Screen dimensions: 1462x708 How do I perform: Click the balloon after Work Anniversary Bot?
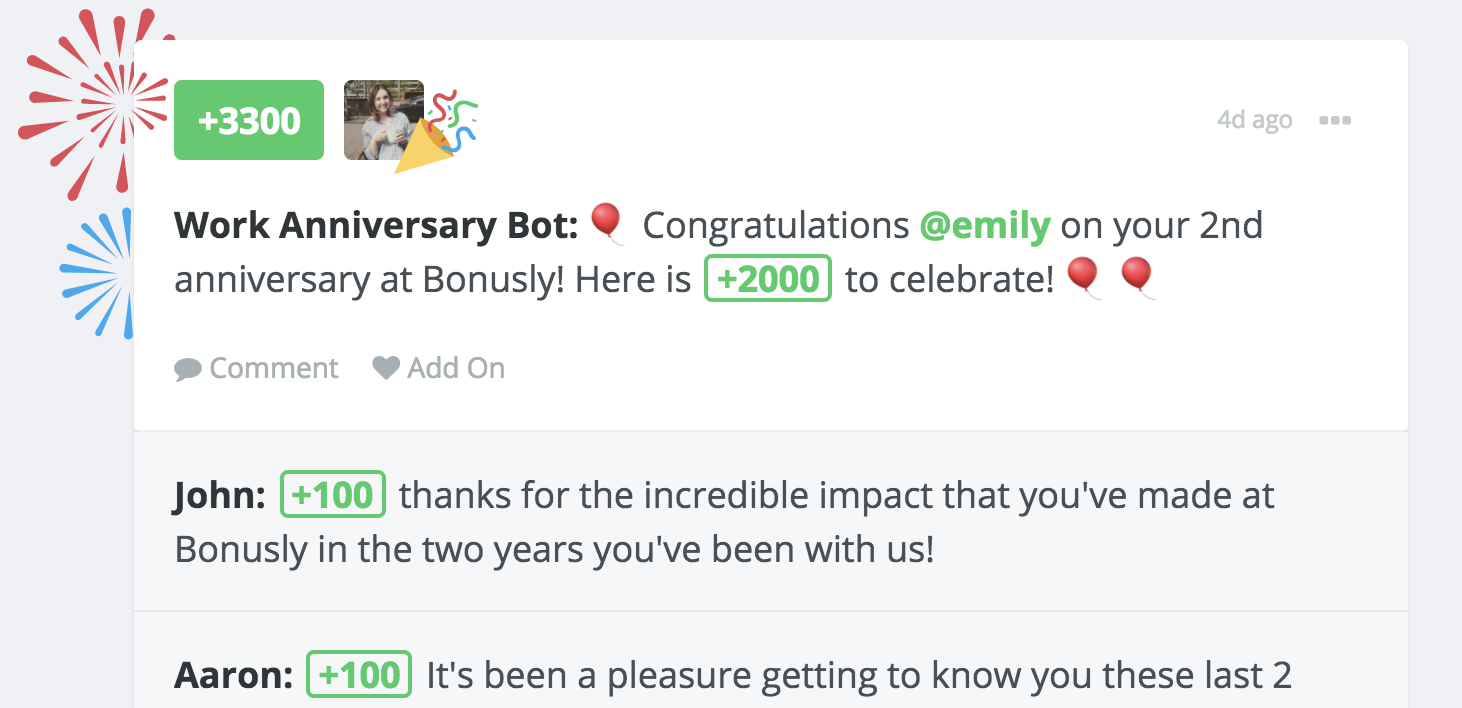point(606,223)
